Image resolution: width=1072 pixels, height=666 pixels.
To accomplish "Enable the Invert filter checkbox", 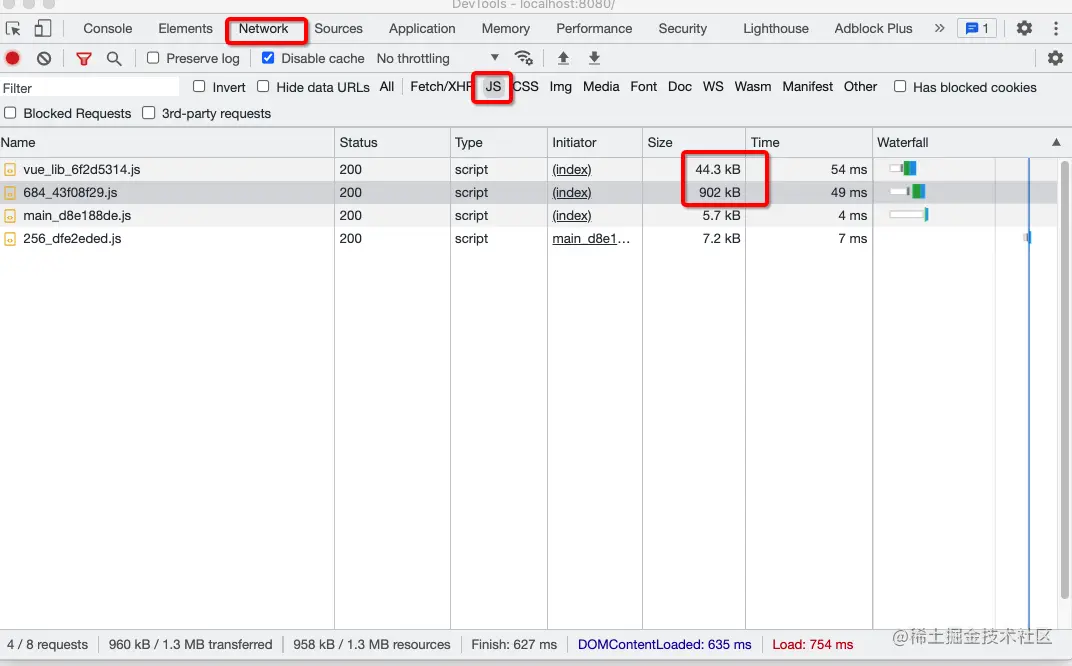I will [199, 86].
